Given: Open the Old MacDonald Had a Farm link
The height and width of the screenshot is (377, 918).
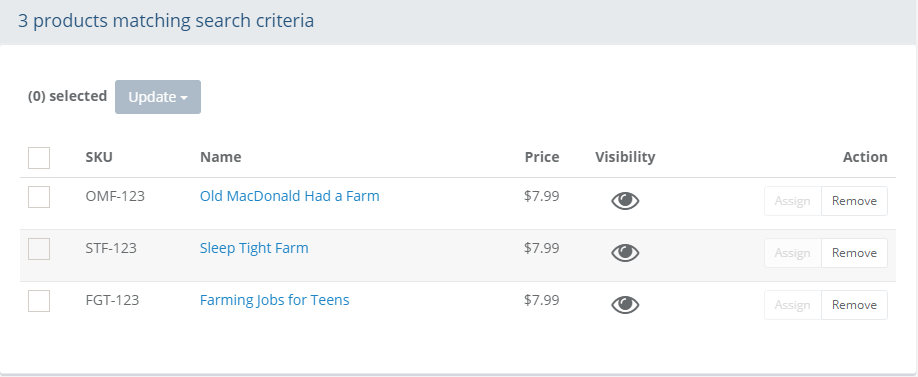Looking at the screenshot, I should point(289,196).
